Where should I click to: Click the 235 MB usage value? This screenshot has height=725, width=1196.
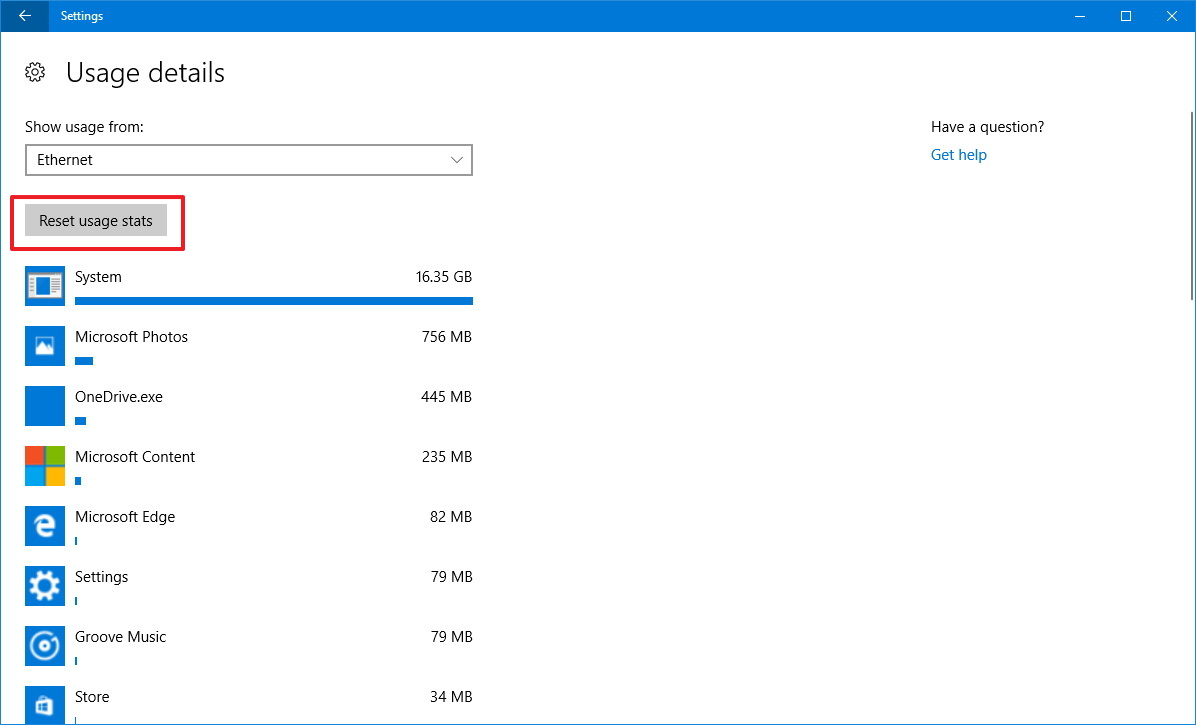click(x=447, y=457)
